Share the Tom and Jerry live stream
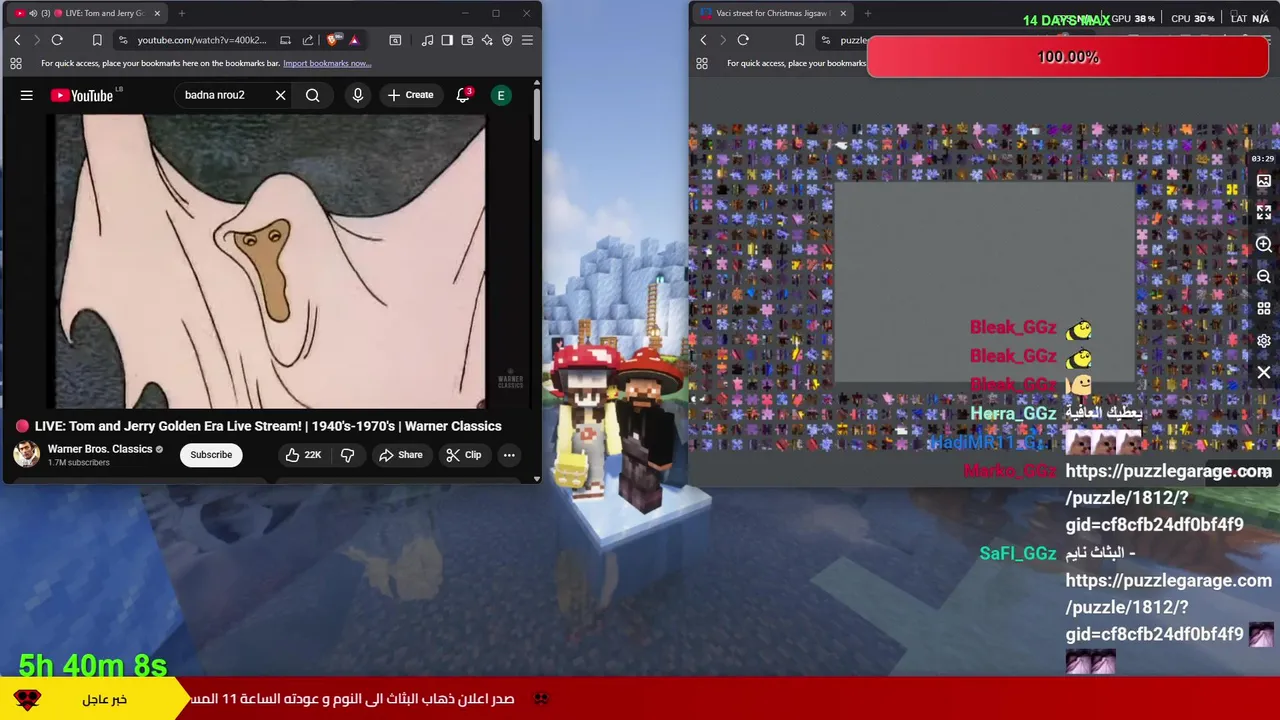This screenshot has width=1280, height=720. click(x=400, y=455)
